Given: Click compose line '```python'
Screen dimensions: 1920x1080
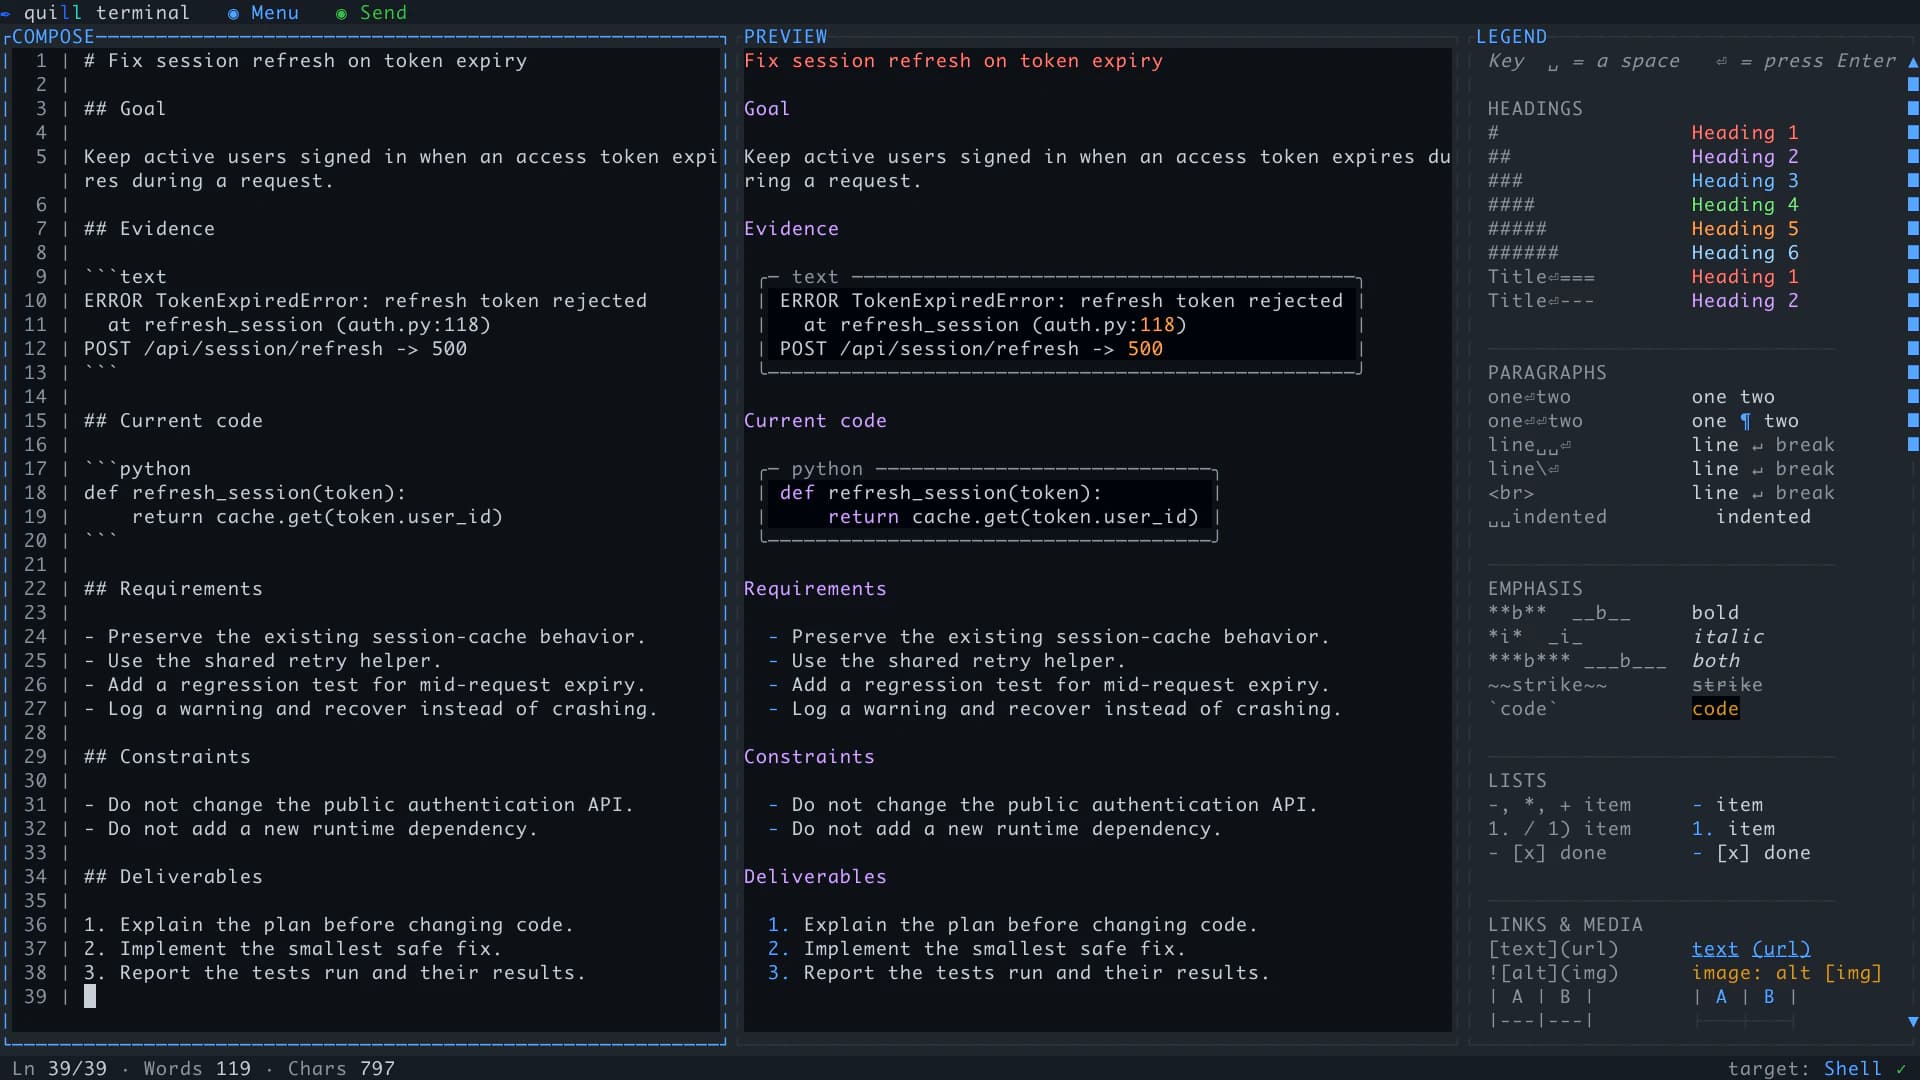Looking at the screenshot, I should pos(137,469).
